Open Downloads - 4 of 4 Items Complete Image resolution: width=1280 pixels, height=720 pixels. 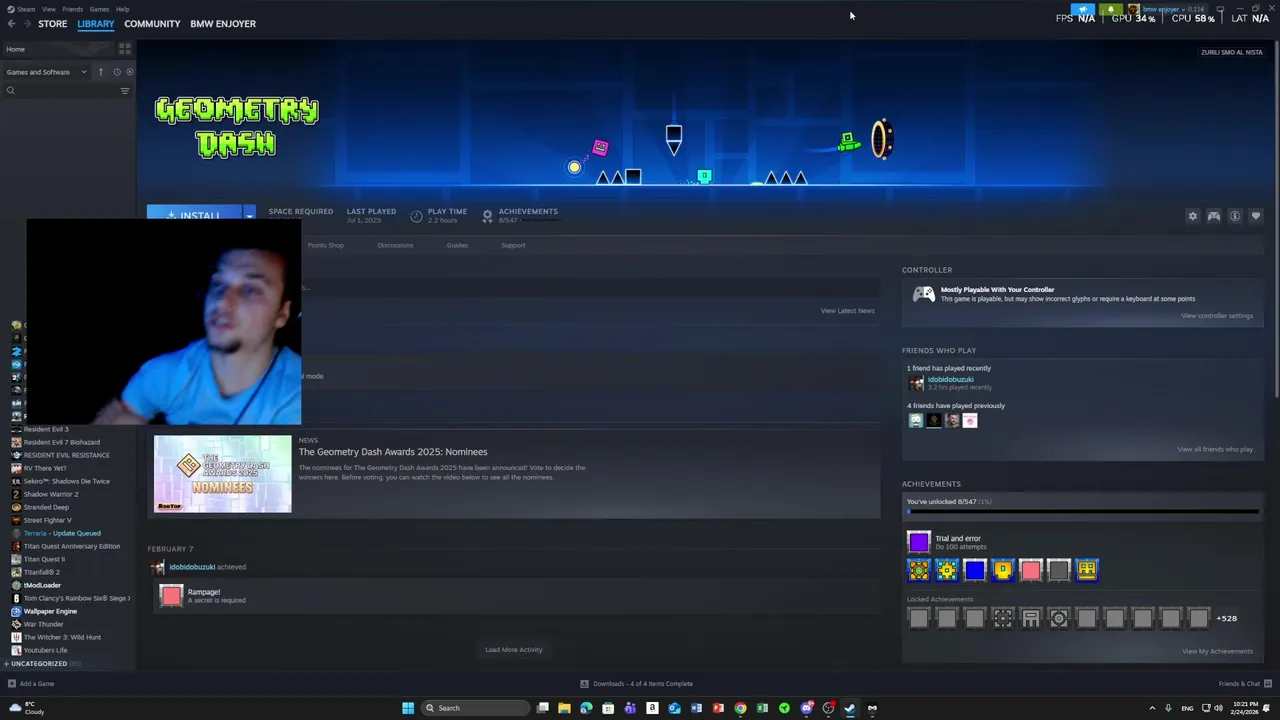pos(636,684)
